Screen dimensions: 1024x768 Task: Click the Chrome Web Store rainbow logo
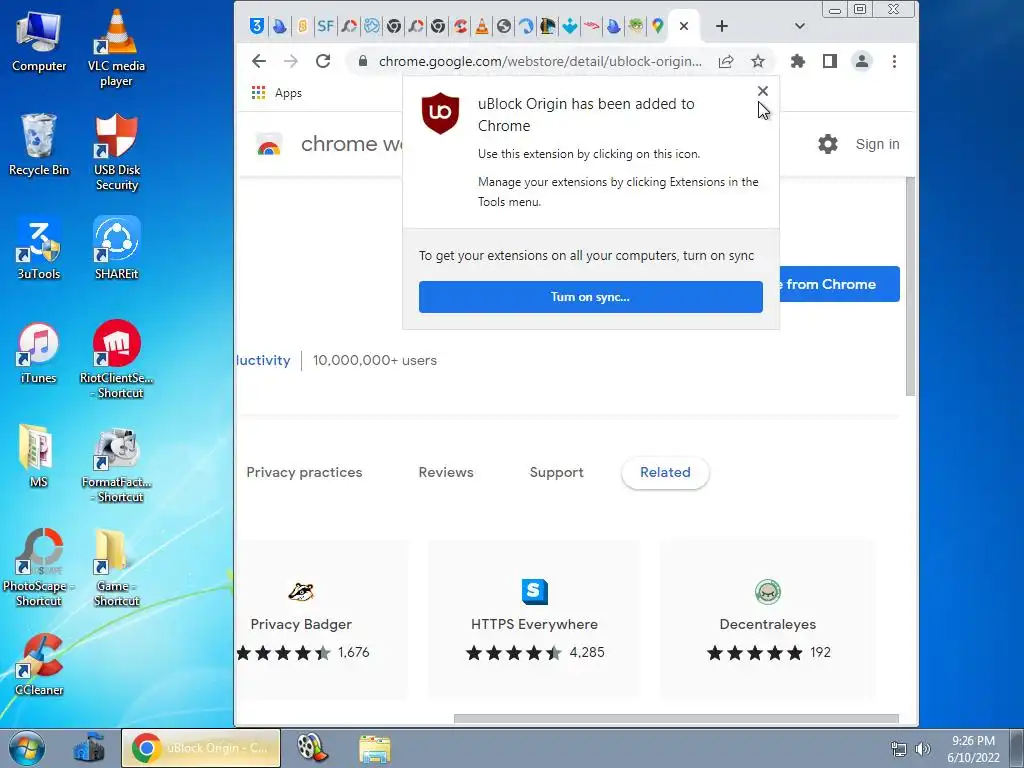[269, 144]
